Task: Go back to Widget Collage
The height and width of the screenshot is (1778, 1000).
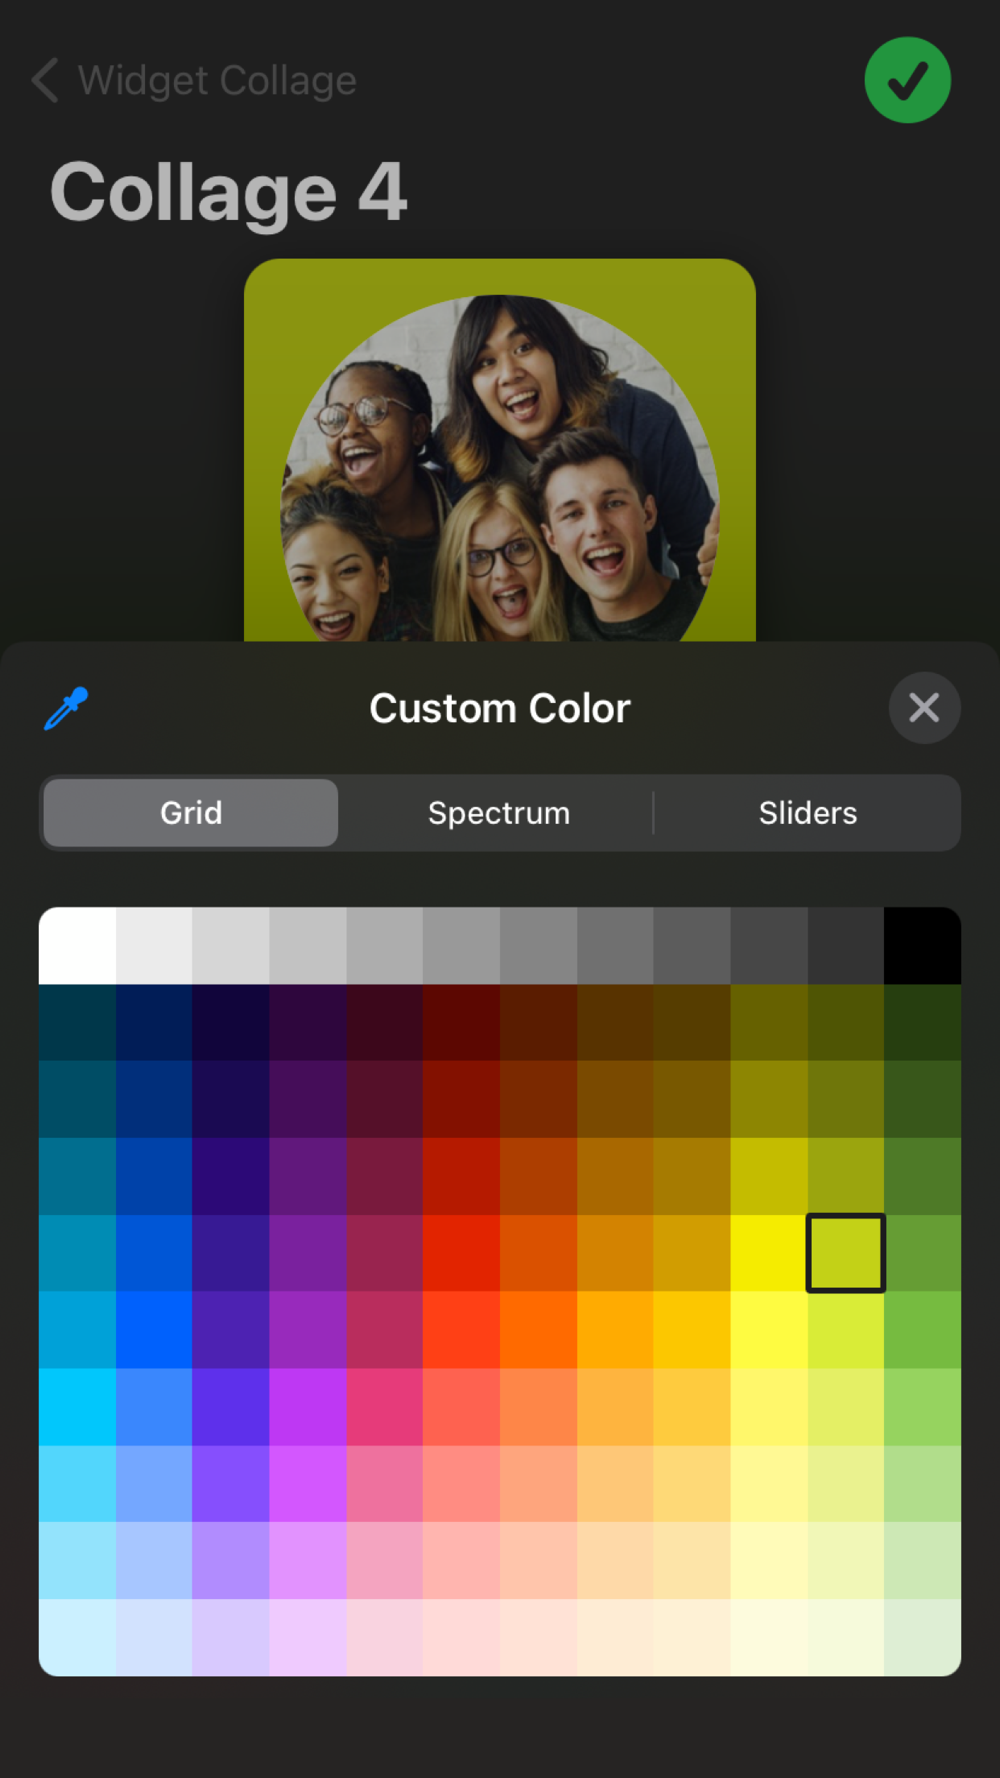Action: [x=217, y=80]
